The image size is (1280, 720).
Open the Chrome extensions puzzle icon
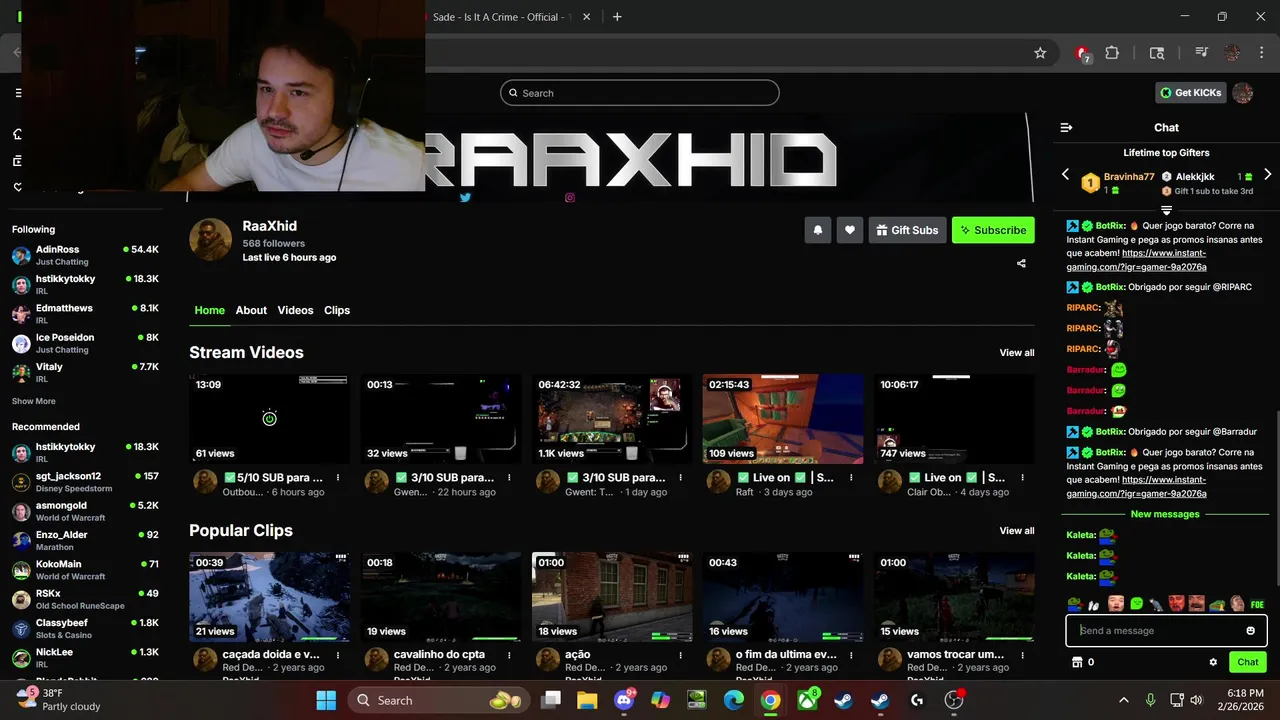(x=1112, y=53)
